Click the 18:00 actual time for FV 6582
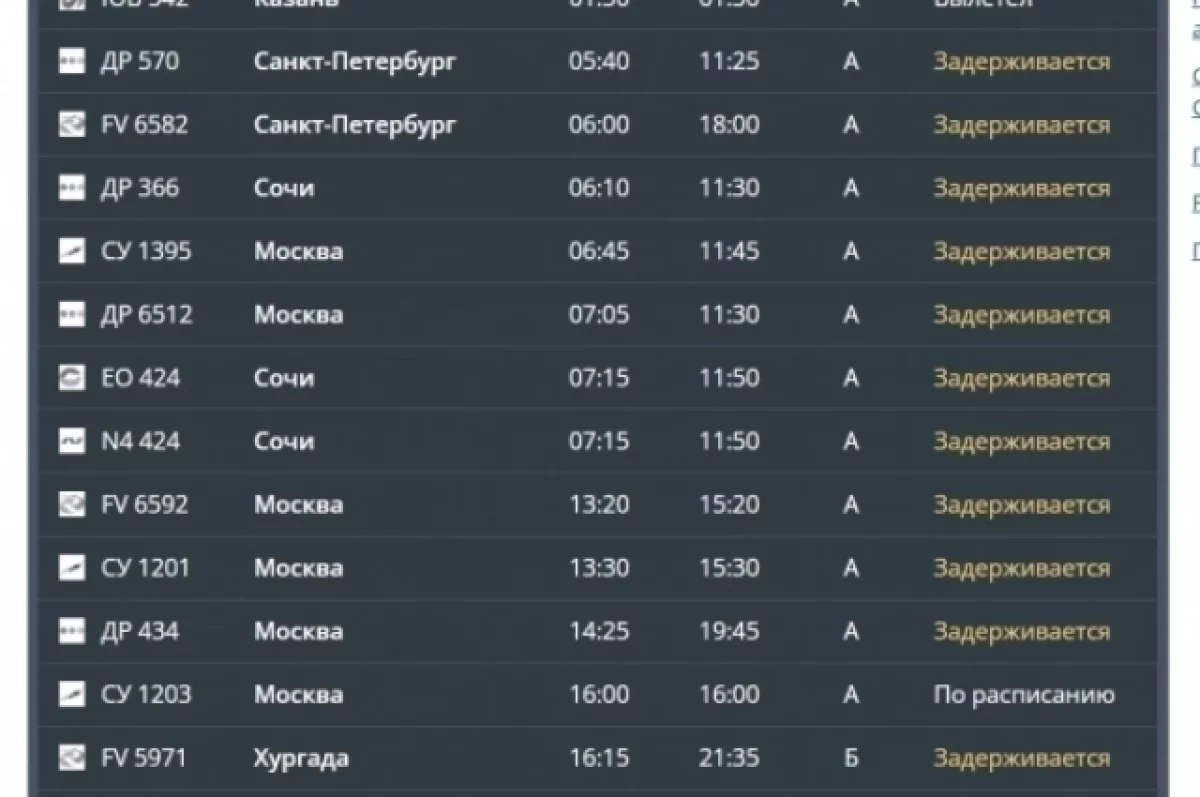 (729, 125)
